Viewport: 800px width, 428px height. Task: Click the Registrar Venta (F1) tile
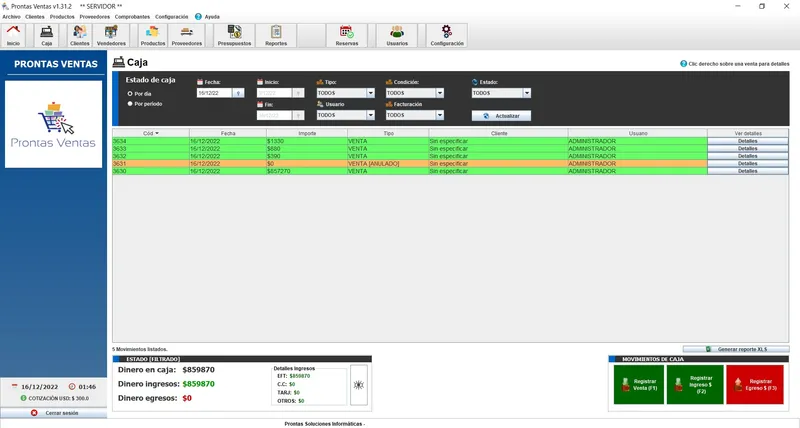[639, 385]
